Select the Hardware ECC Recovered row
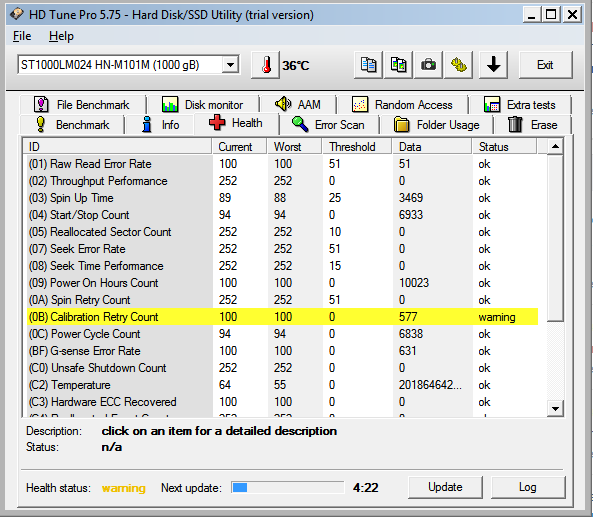The image size is (594, 517). 283,402
